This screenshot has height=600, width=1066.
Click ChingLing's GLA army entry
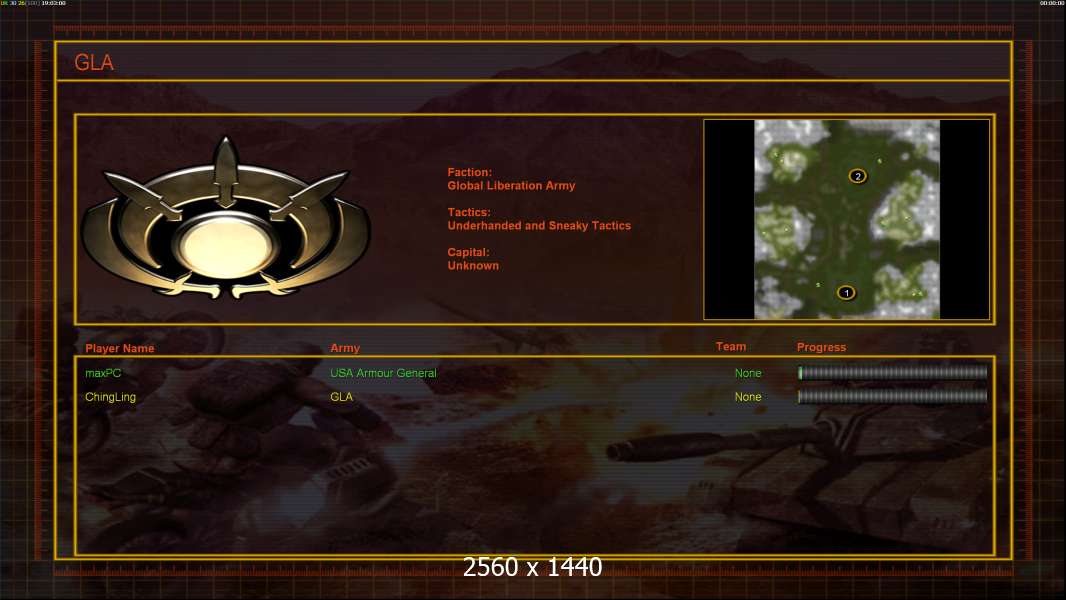click(341, 397)
